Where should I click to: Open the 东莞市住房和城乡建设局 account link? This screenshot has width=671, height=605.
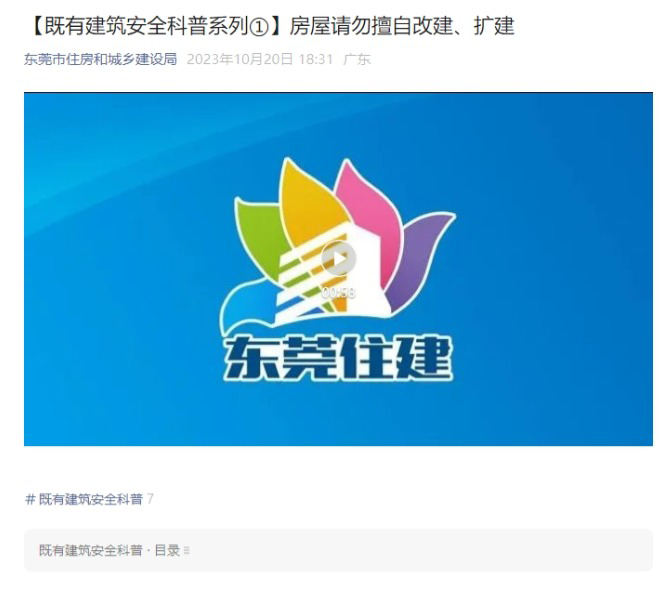coord(101,59)
